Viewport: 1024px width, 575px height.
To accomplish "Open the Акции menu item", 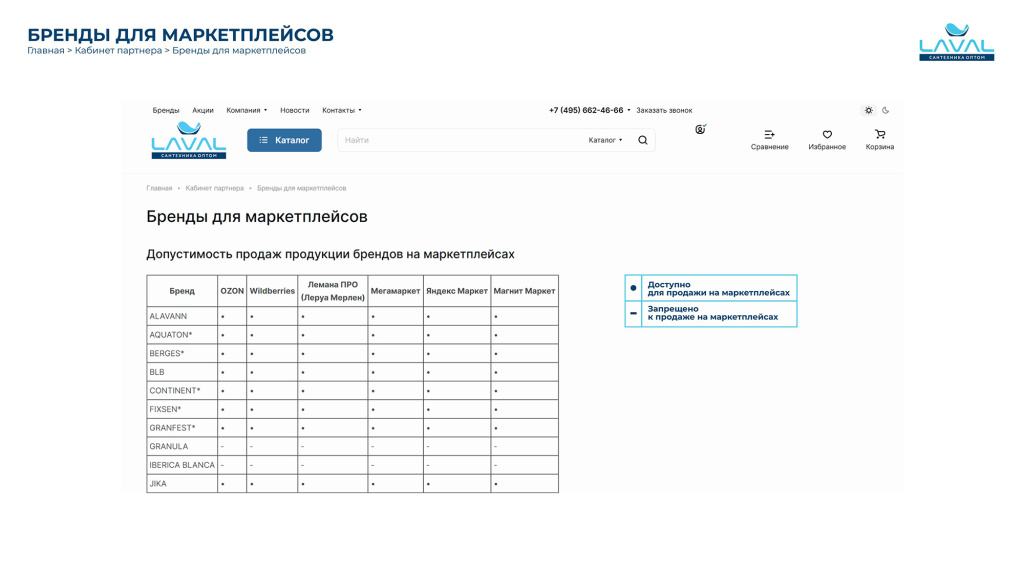I will click(x=203, y=110).
